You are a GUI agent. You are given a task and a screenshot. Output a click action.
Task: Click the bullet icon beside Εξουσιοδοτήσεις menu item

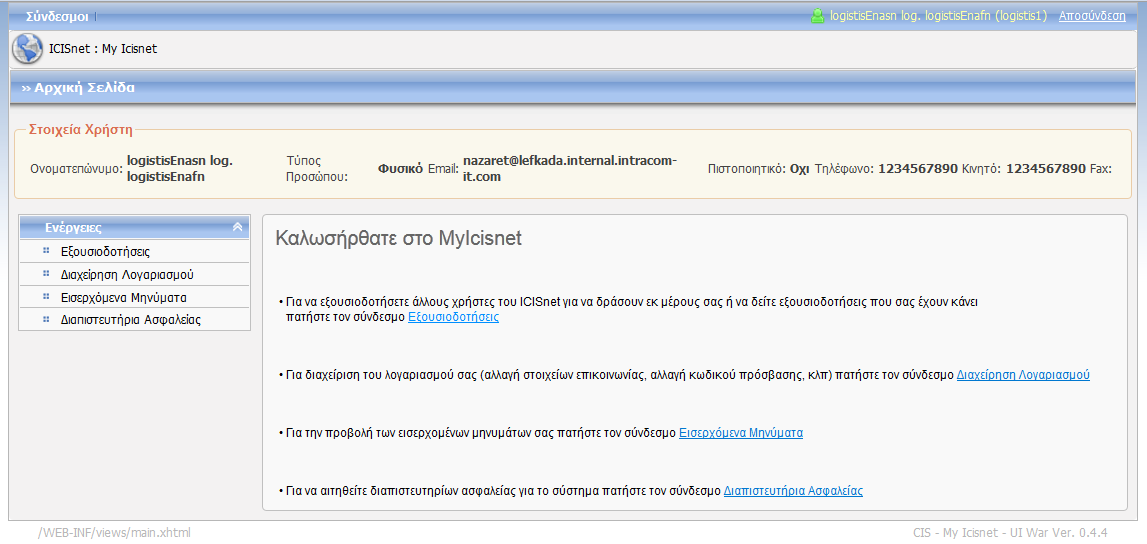click(x=46, y=251)
